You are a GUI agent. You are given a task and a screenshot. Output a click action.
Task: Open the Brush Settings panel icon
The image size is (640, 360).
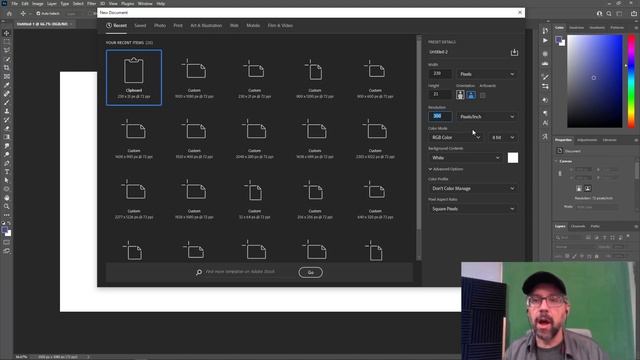click(545, 77)
